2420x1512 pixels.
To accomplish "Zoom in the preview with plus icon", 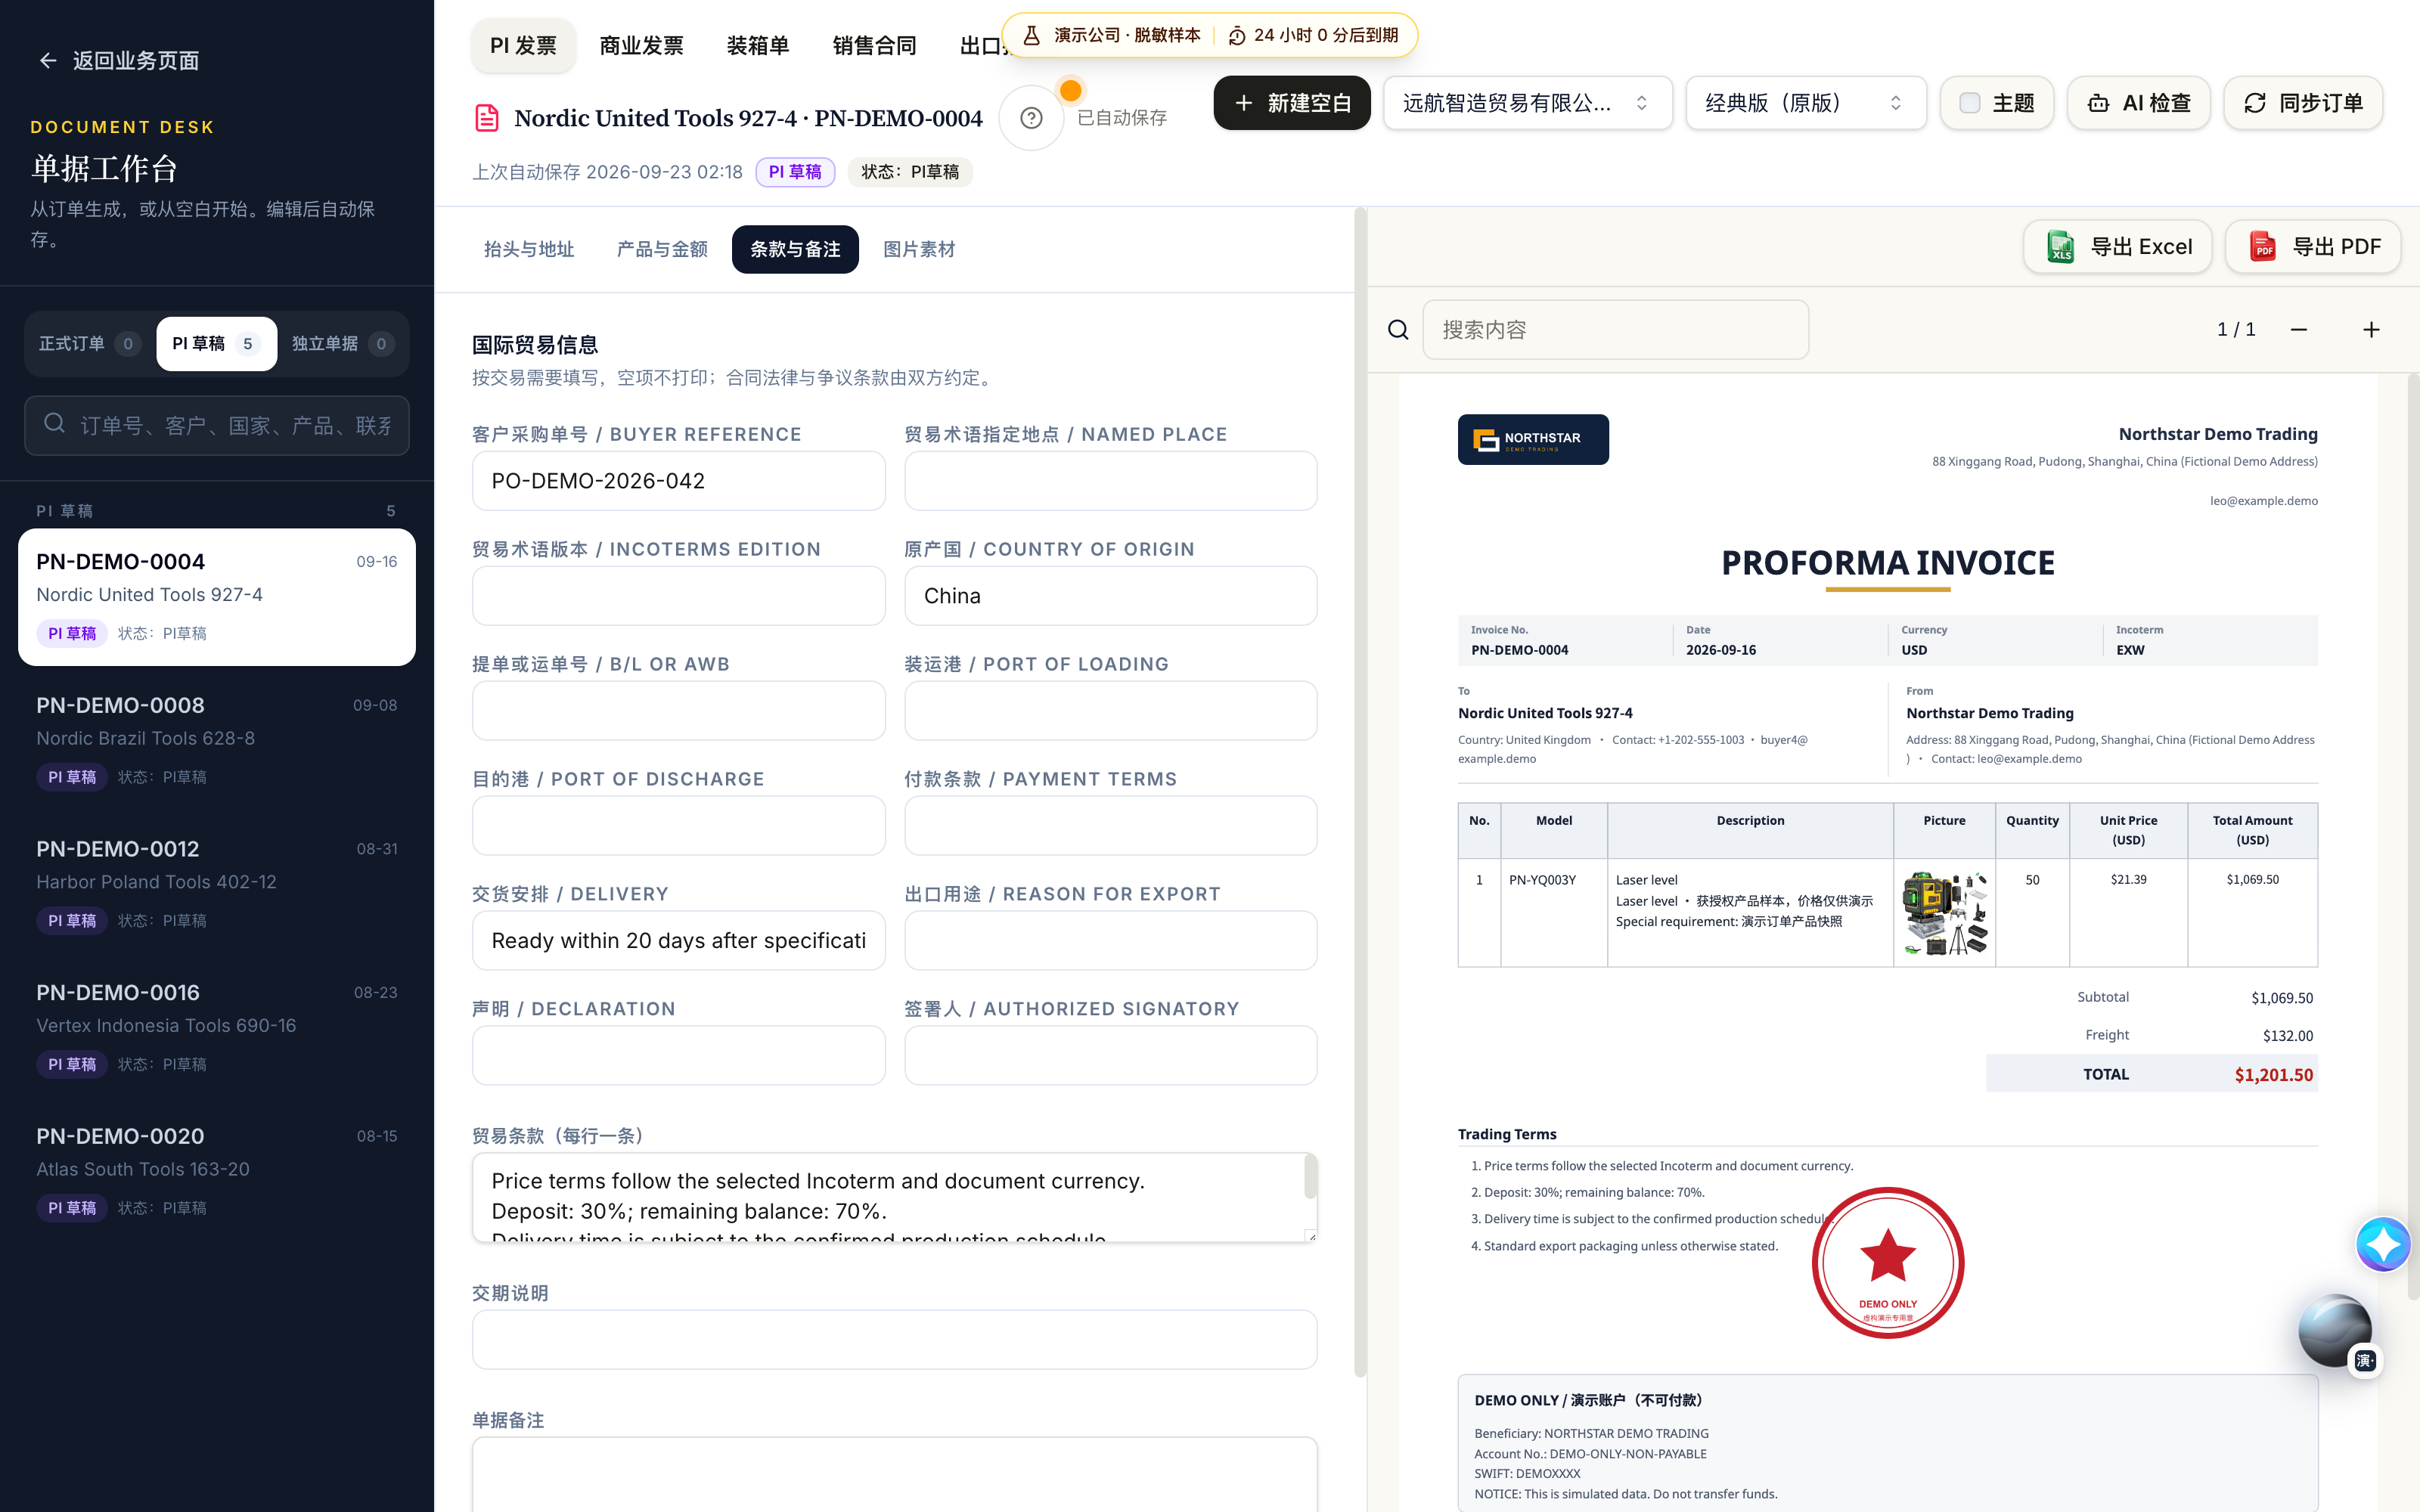I will (2371, 330).
